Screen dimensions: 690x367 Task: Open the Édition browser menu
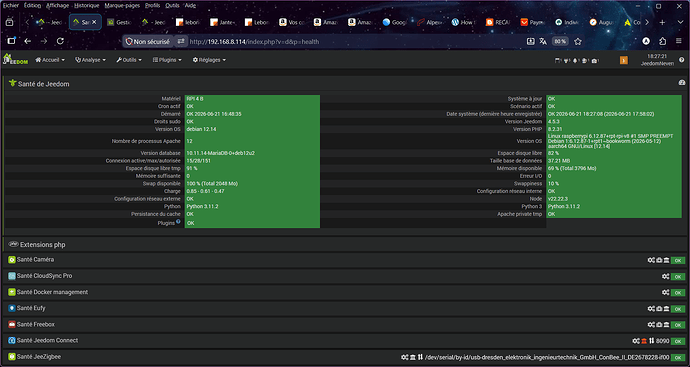coord(32,6)
